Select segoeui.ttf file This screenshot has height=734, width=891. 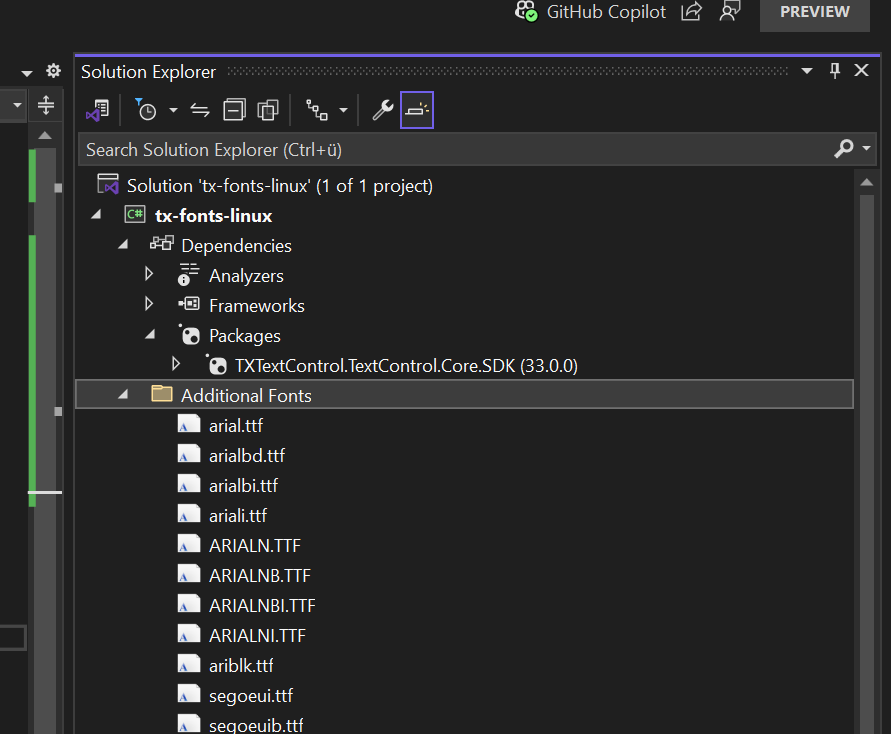tap(251, 696)
